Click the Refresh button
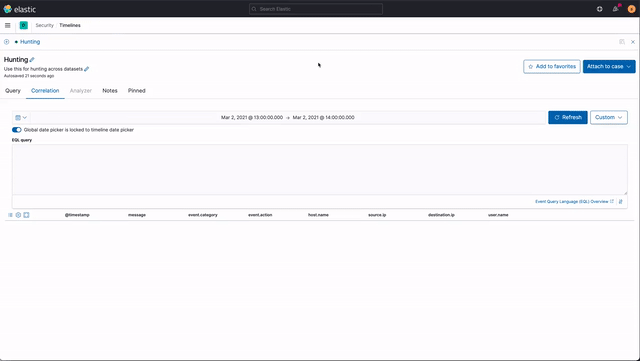The width and height of the screenshot is (640, 361). 568,118
